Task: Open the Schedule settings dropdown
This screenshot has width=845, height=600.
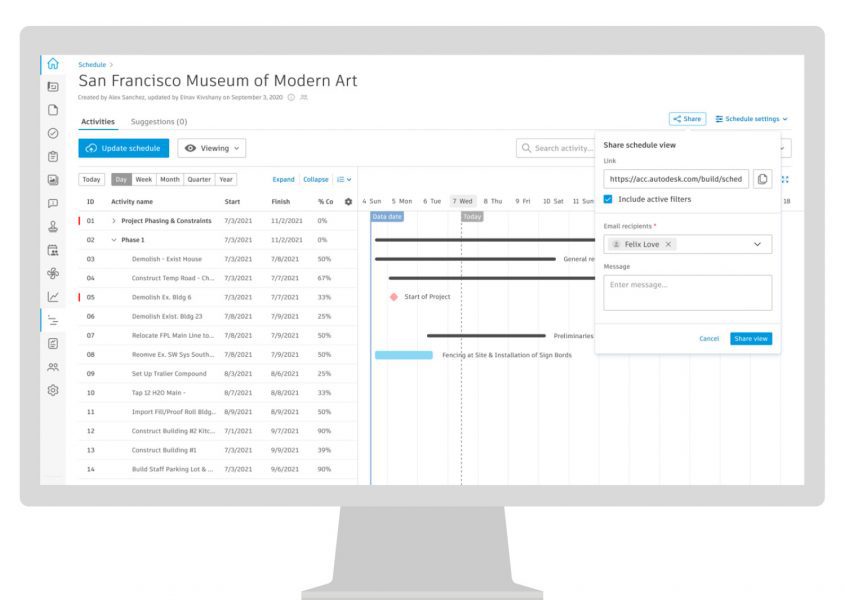Action: (x=749, y=118)
